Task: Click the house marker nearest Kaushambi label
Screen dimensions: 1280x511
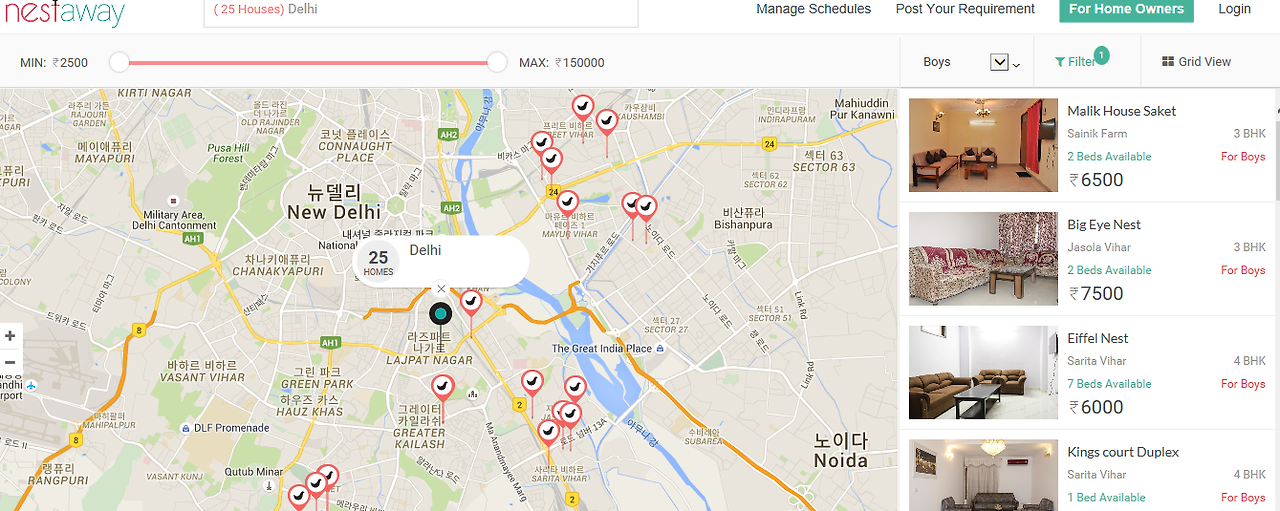Action: pos(606,122)
